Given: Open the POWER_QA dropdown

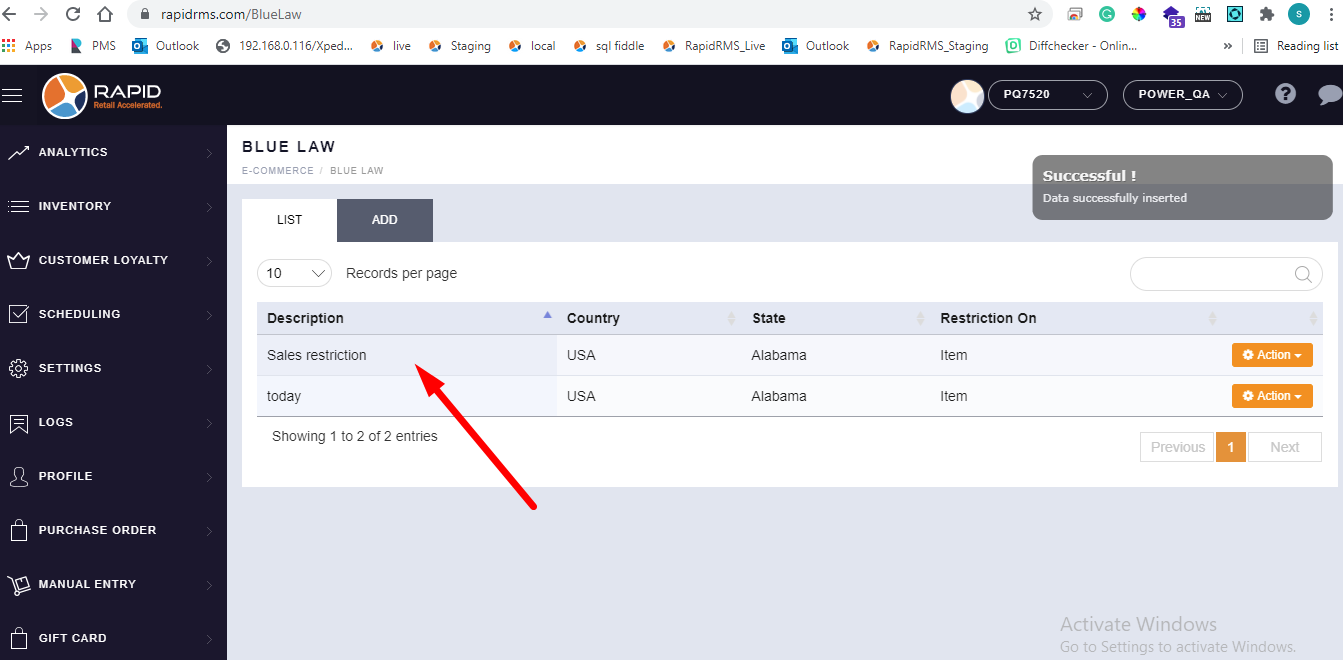Looking at the screenshot, I should tap(1182, 95).
